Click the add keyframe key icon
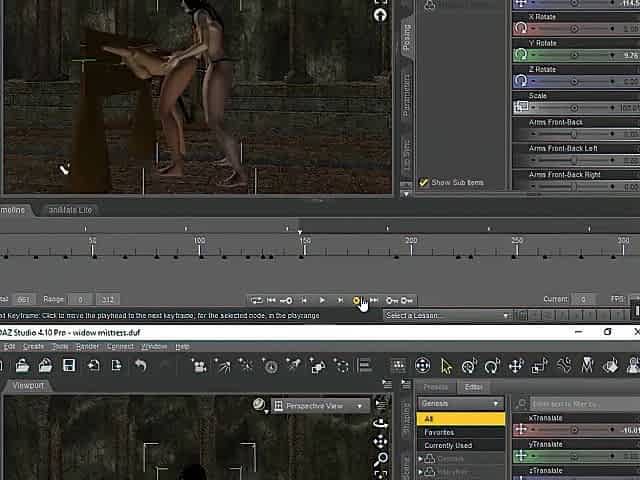 click(x=392, y=300)
